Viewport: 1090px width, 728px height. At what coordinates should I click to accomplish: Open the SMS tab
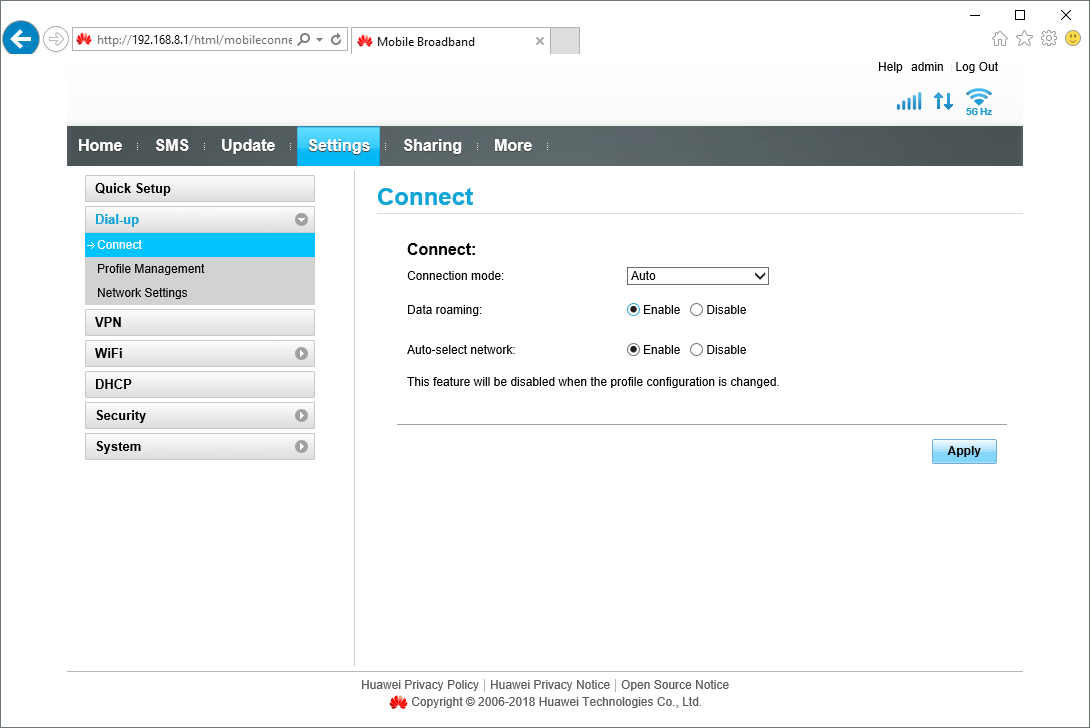click(172, 146)
